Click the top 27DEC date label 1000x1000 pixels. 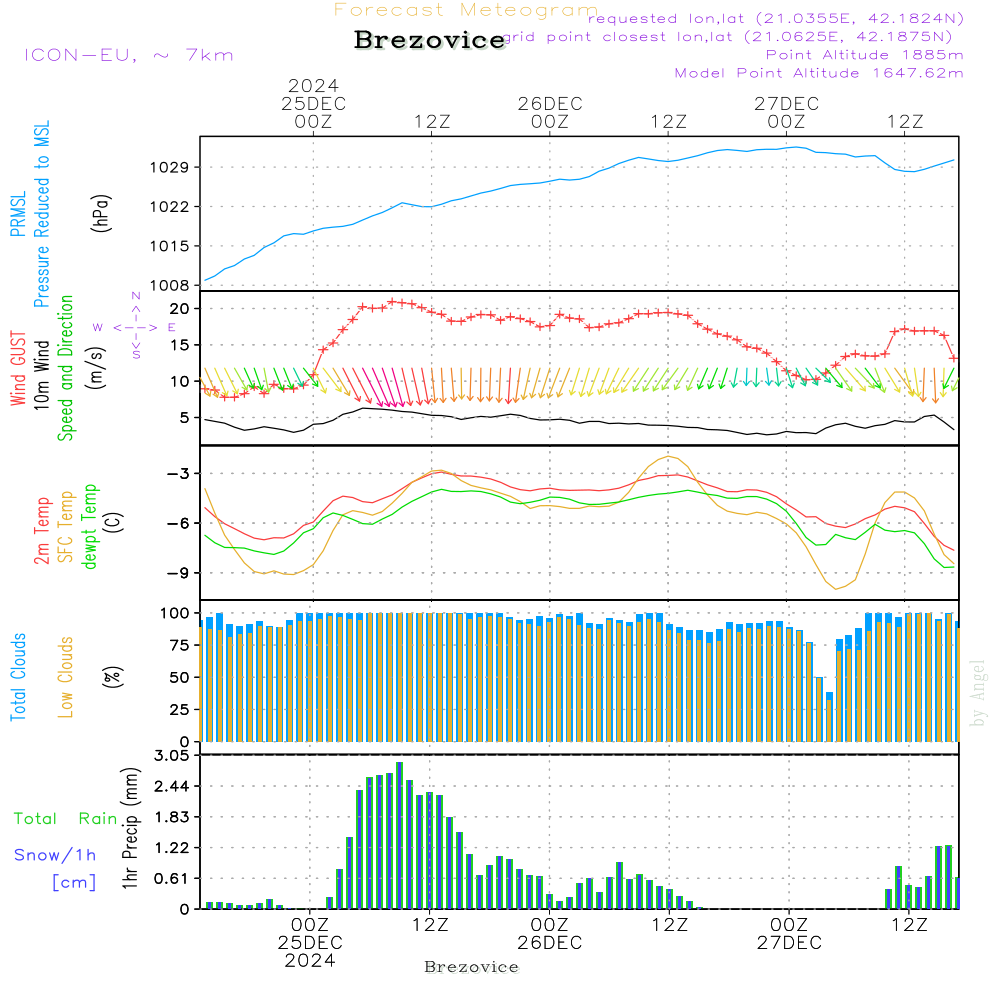[786, 104]
